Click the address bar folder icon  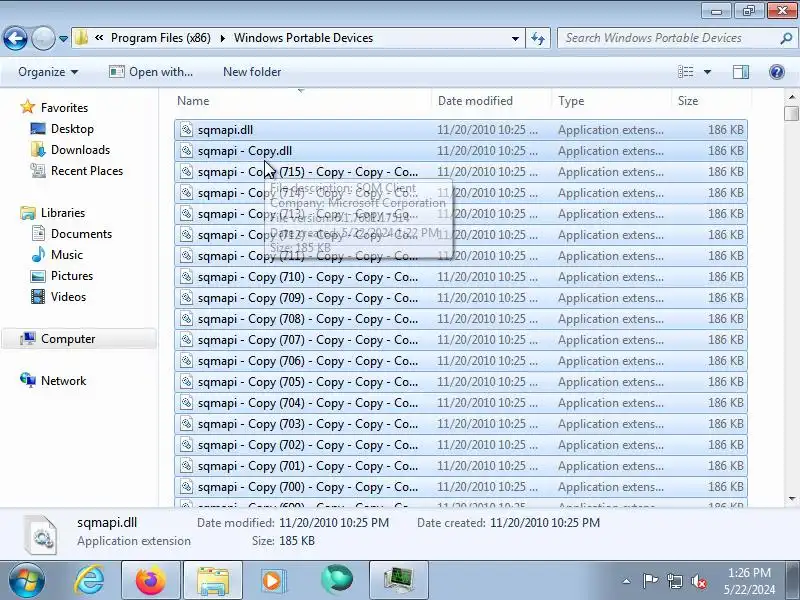tap(81, 38)
